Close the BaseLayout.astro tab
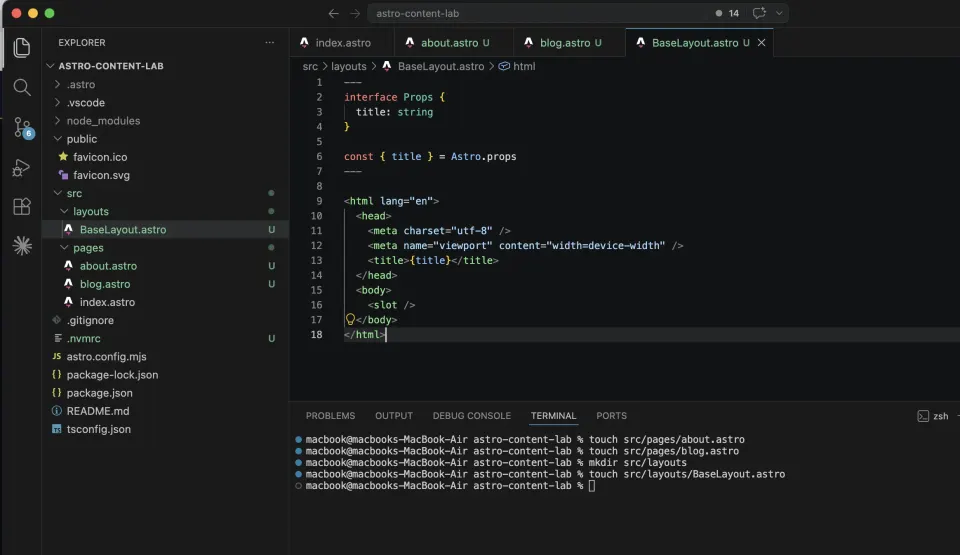 [761, 42]
